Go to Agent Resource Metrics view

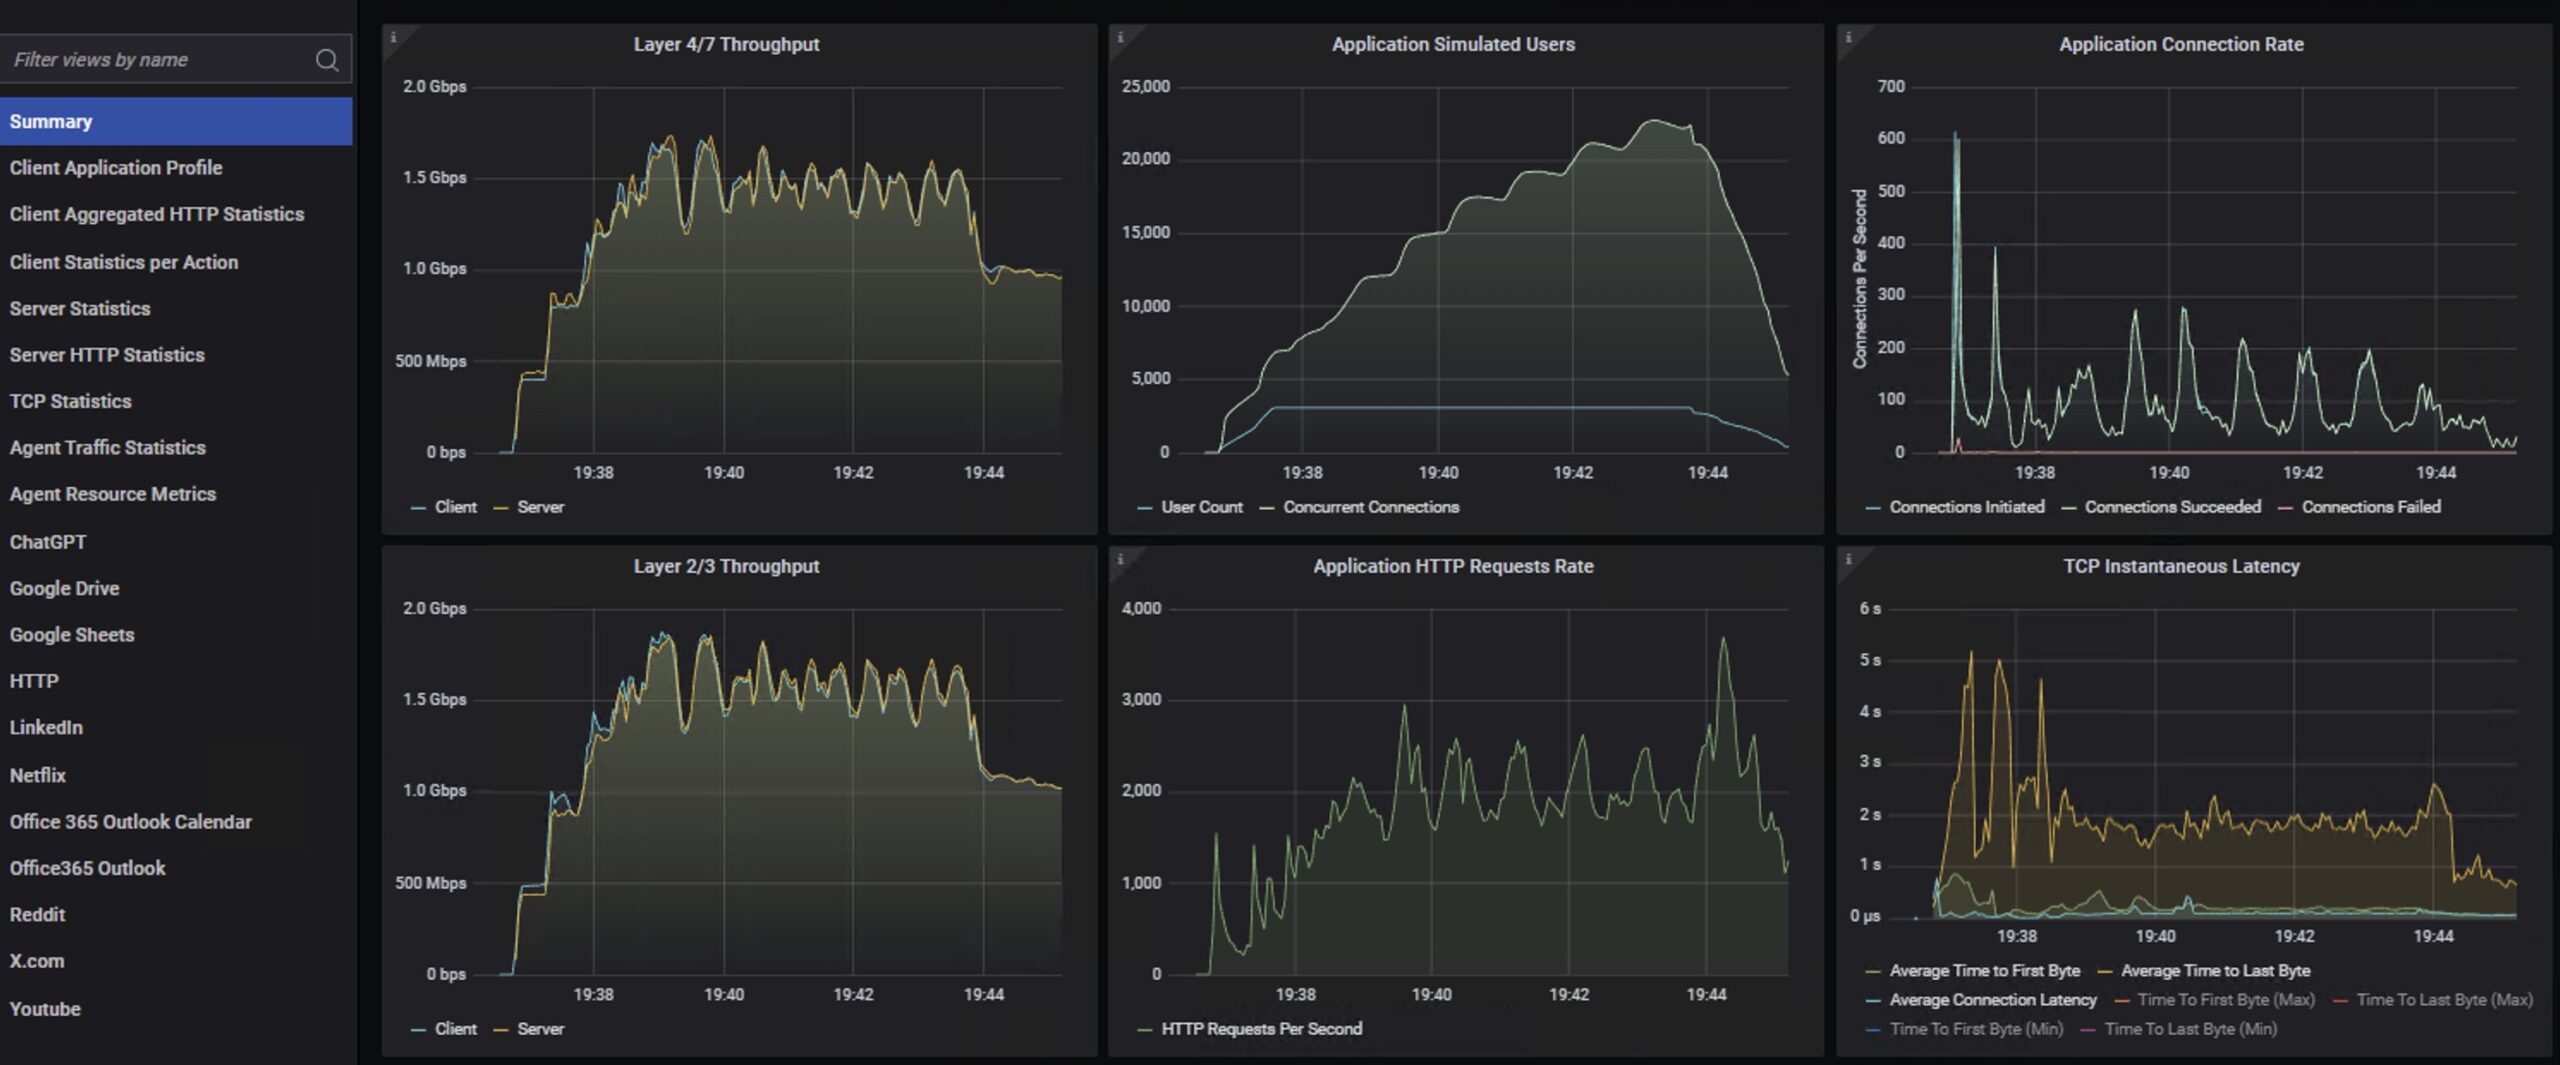point(113,494)
